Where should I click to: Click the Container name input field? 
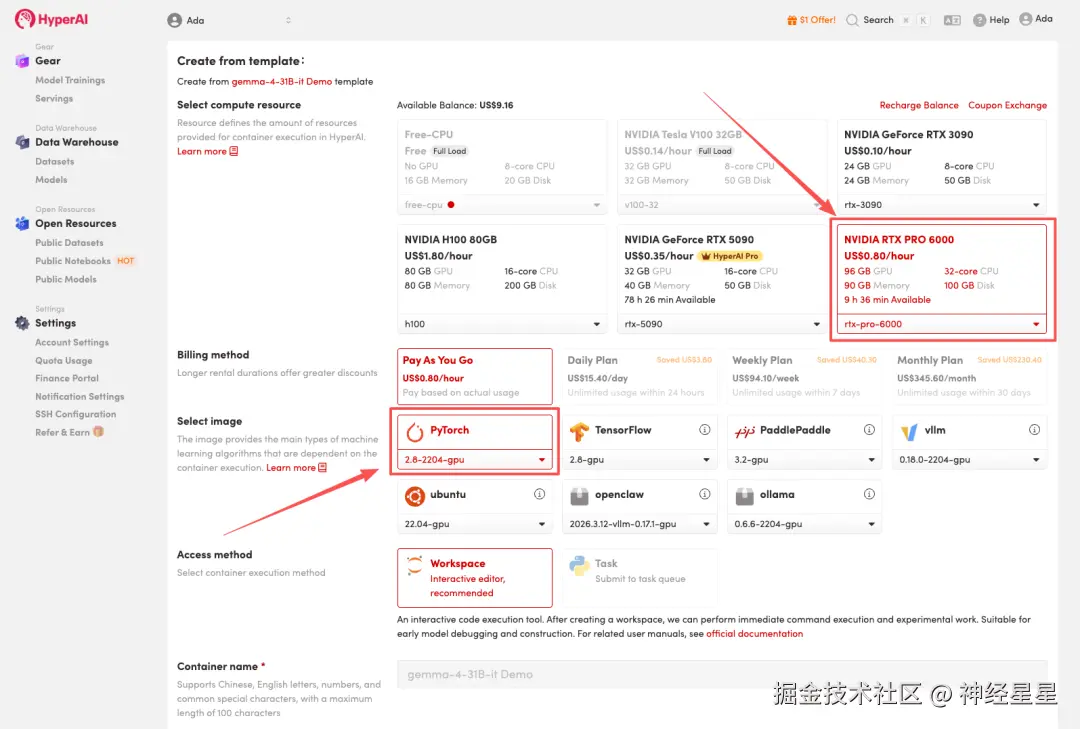click(722, 675)
